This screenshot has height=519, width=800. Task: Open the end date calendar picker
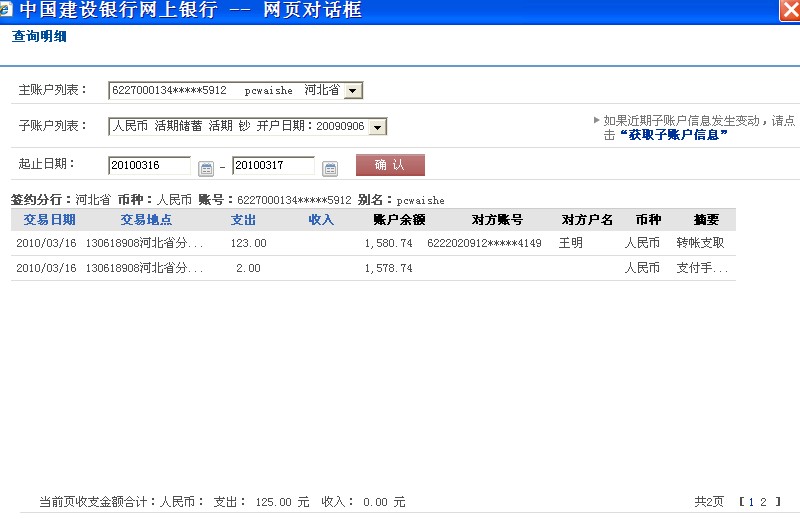point(330,168)
